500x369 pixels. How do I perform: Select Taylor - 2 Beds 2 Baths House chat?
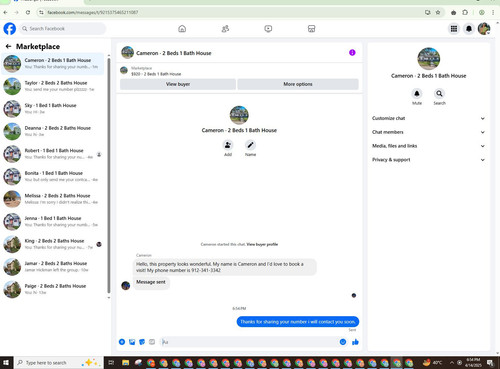coord(53,86)
